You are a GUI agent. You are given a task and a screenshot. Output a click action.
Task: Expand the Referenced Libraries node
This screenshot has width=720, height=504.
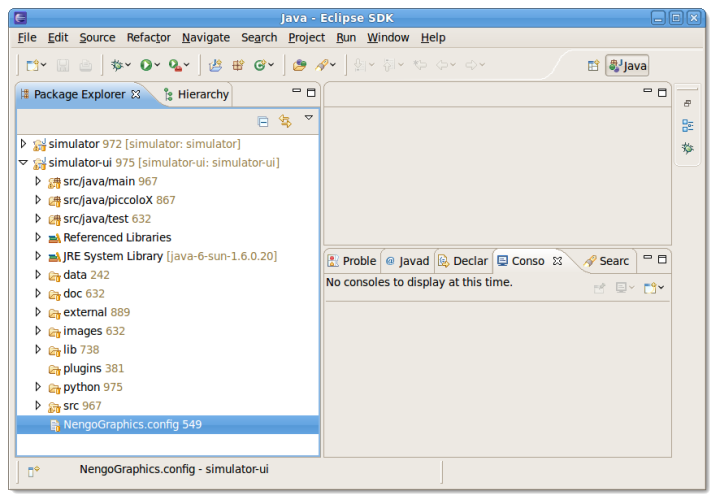38,237
